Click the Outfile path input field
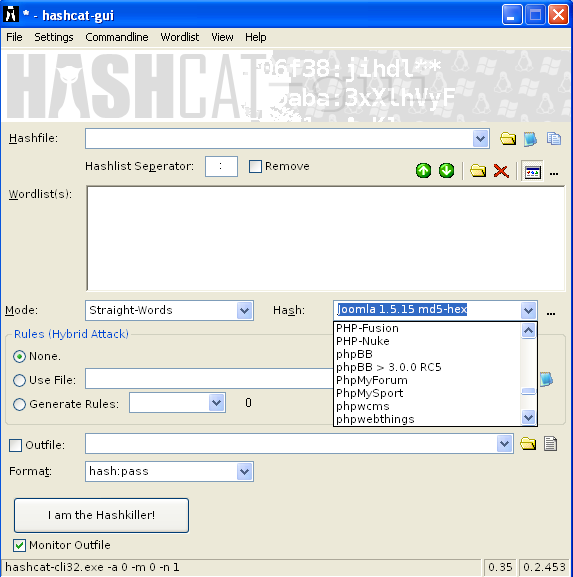The height and width of the screenshot is (577, 573). pyautogui.click(x=291, y=444)
